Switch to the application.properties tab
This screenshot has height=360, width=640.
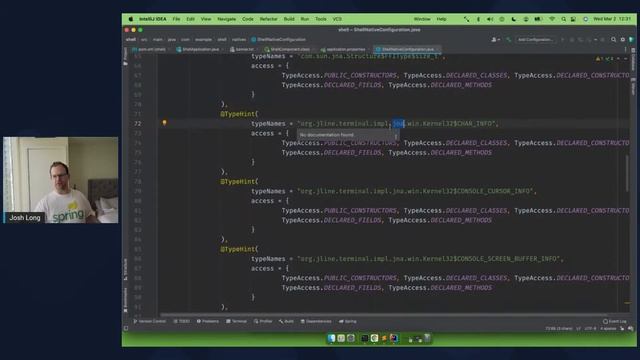click(344, 49)
